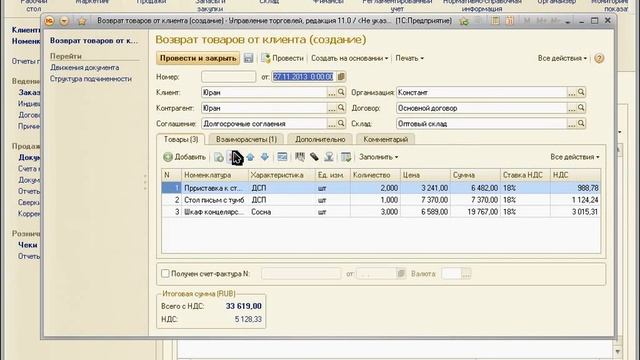This screenshot has width=640, height=360.
Task: Switch to the Взаиморасчеты (1) tab
Action: (246, 139)
